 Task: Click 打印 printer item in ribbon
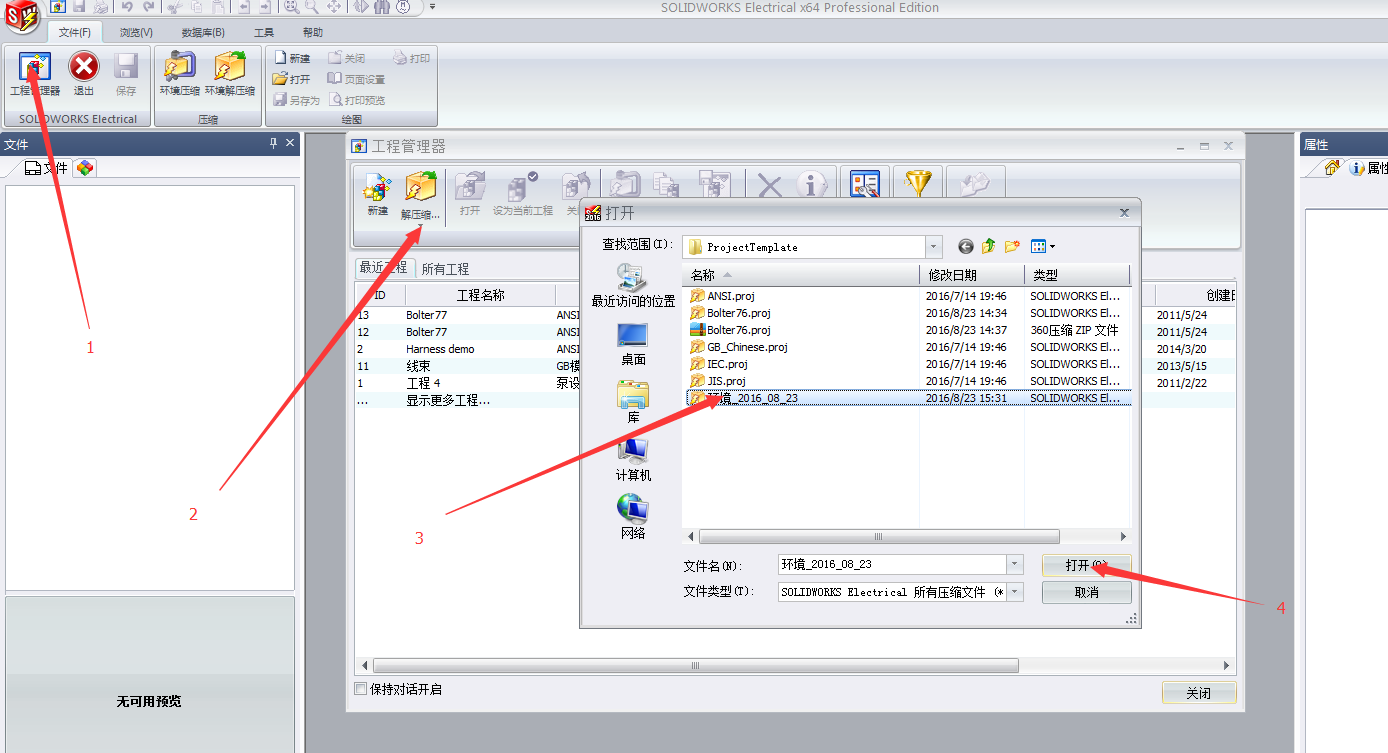point(412,58)
